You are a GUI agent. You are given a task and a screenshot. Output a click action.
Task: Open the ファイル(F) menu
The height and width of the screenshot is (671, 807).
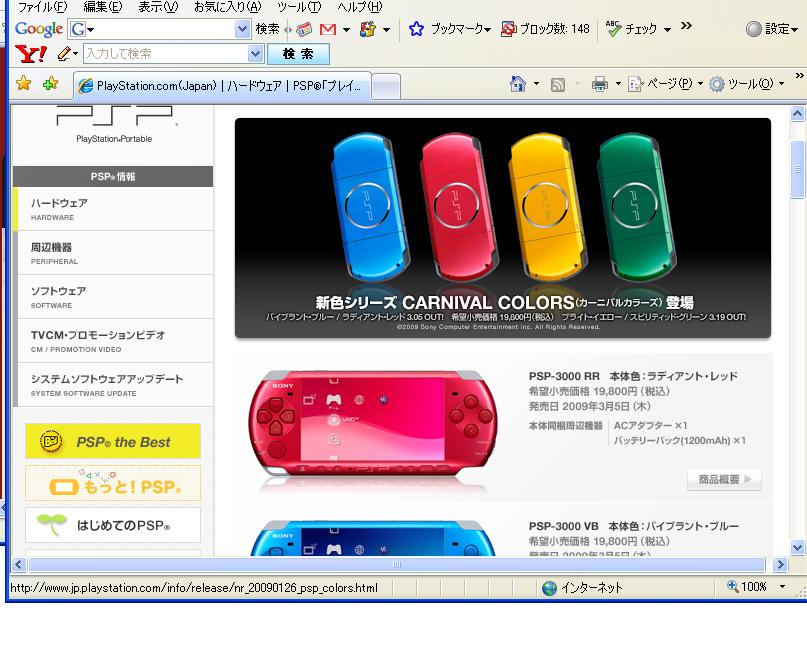pyautogui.click(x=42, y=7)
